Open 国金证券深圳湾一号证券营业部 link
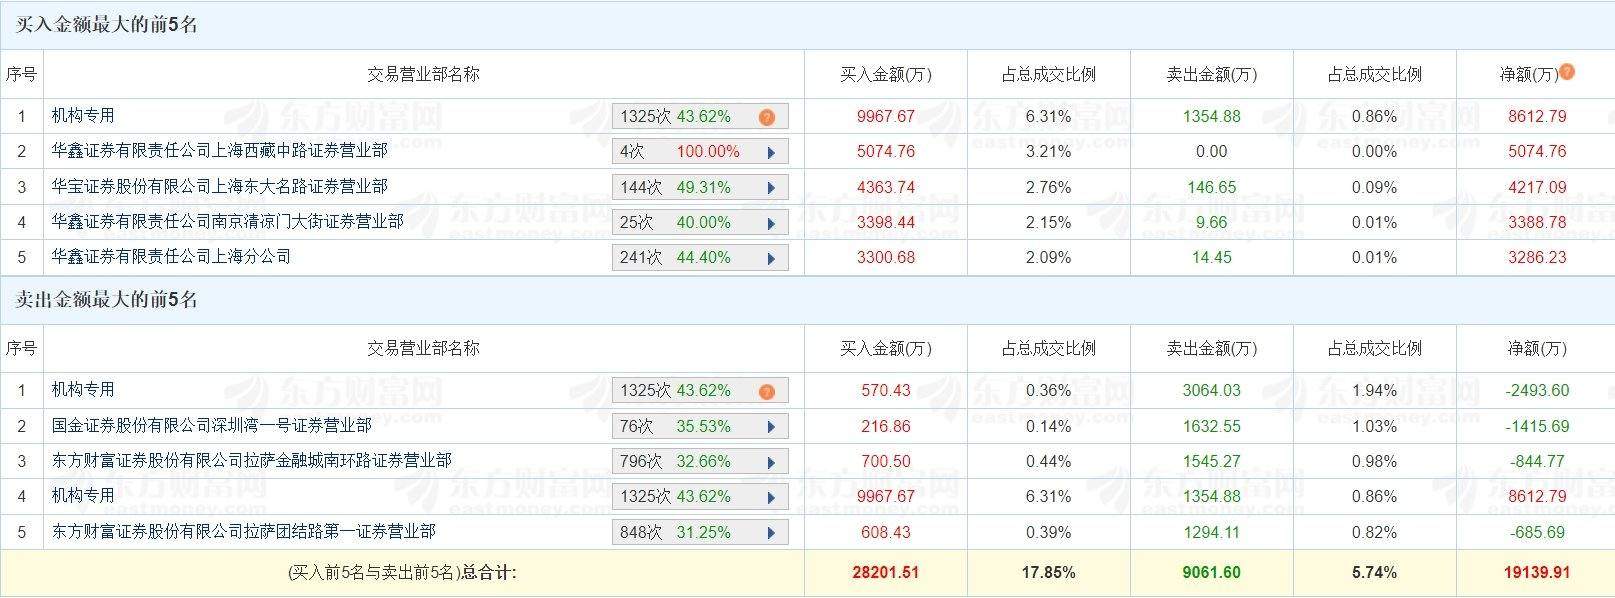This screenshot has width=1615, height=598. [x=212, y=425]
